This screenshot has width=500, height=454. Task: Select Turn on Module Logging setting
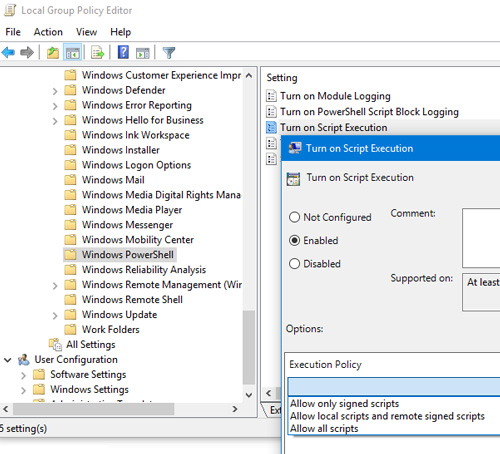pyautogui.click(x=335, y=96)
